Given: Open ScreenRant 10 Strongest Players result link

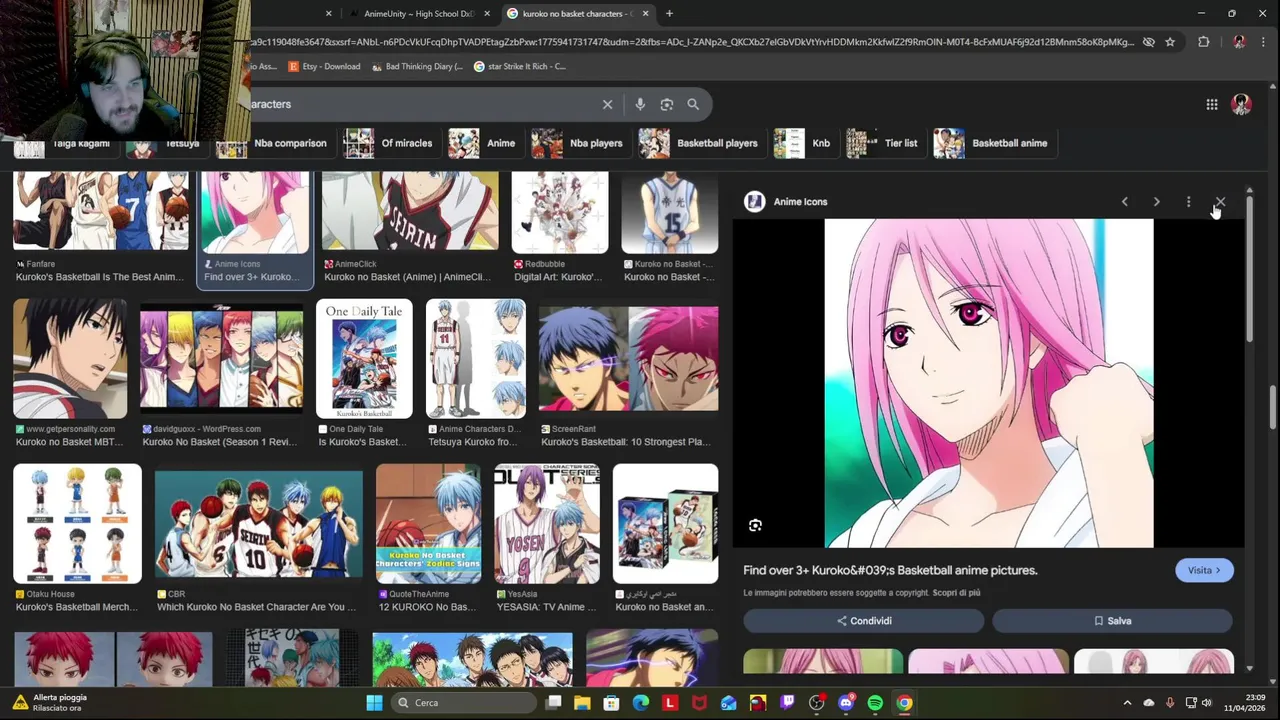Looking at the screenshot, I should [x=626, y=442].
